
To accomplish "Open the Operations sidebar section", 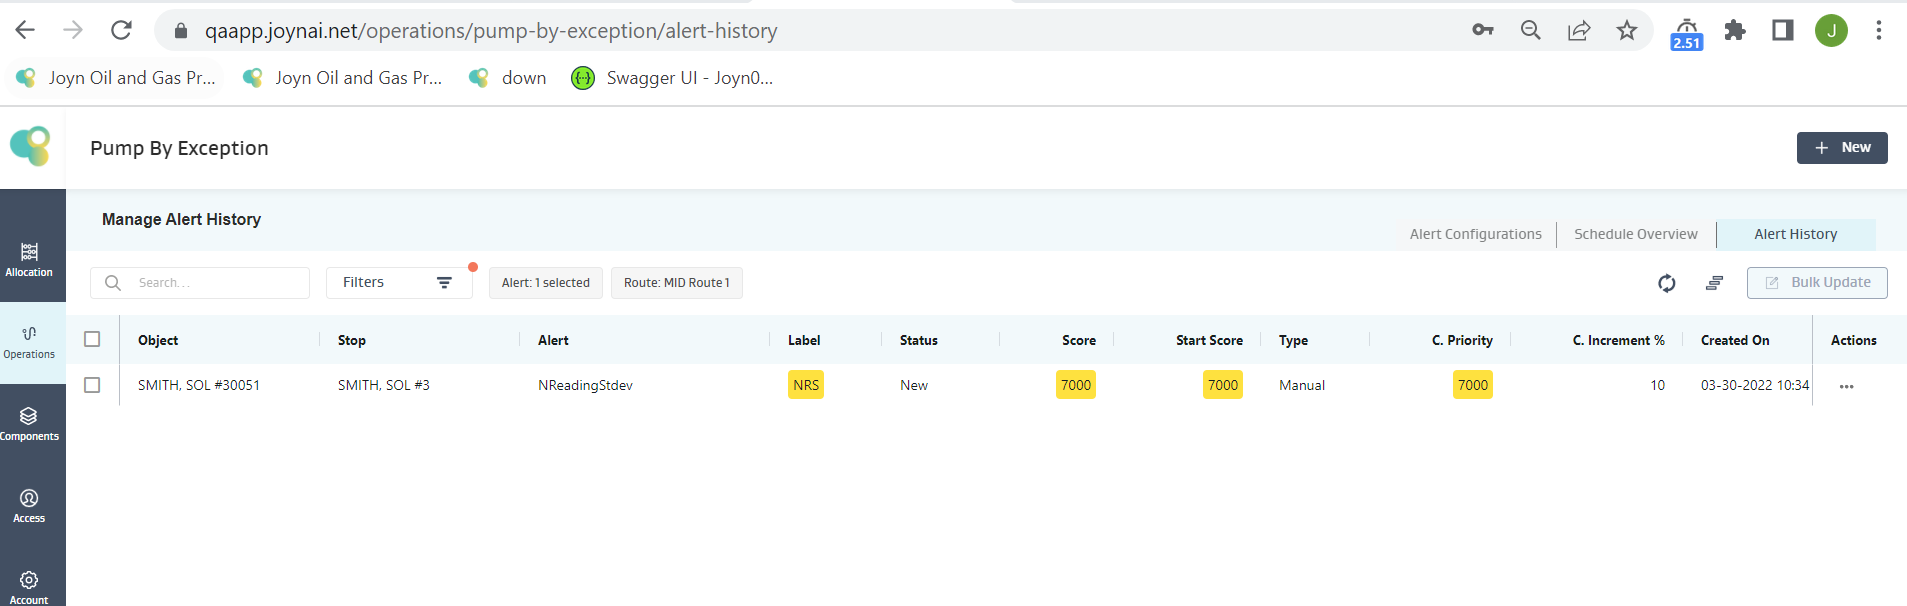I will point(29,341).
